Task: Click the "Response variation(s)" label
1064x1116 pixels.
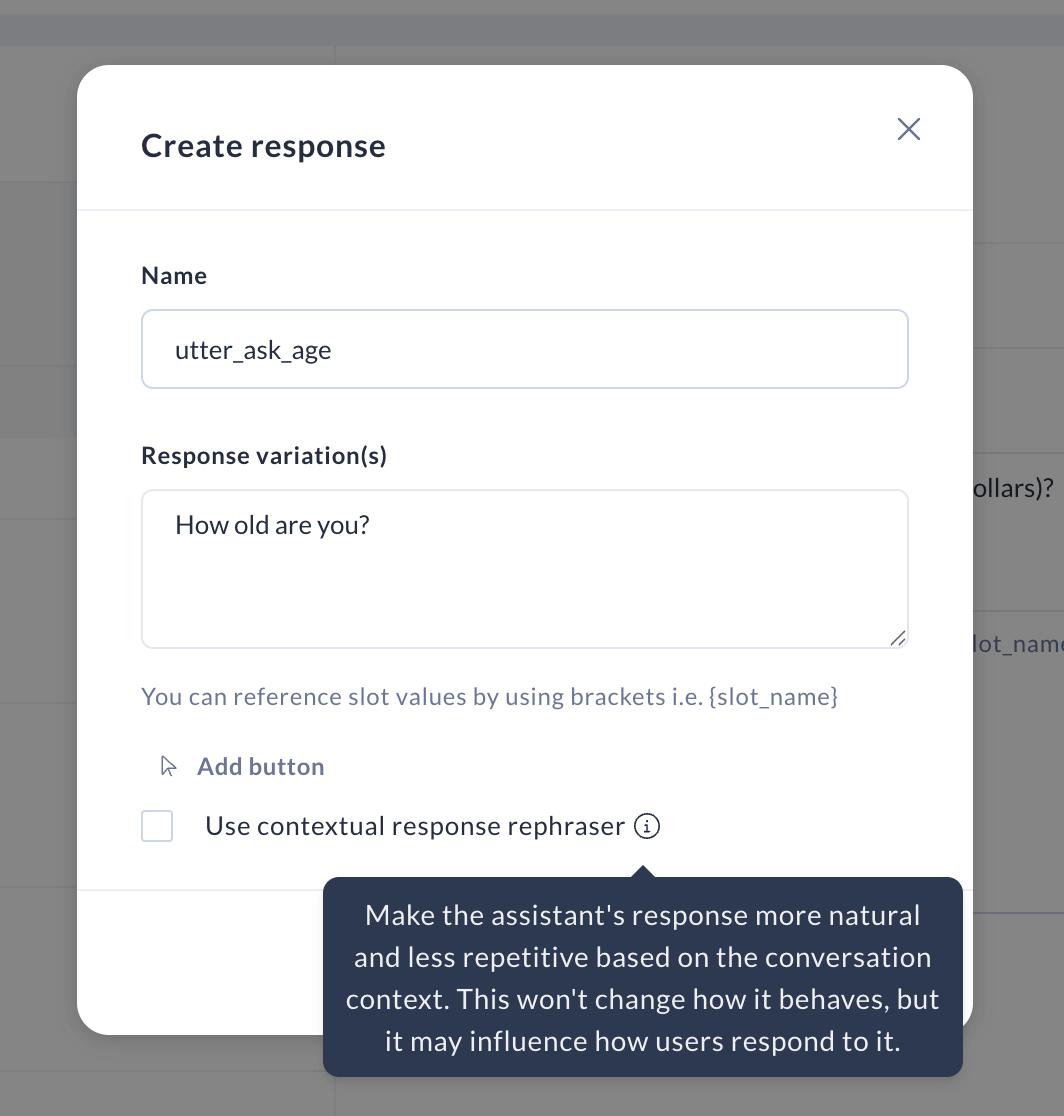Action: [264, 456]
